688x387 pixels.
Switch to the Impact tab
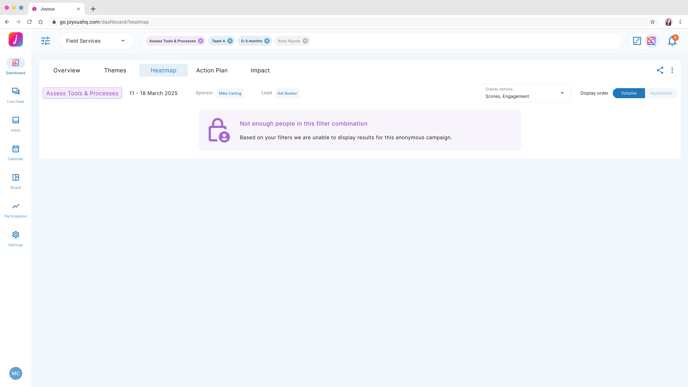click(x=260, y=70)
